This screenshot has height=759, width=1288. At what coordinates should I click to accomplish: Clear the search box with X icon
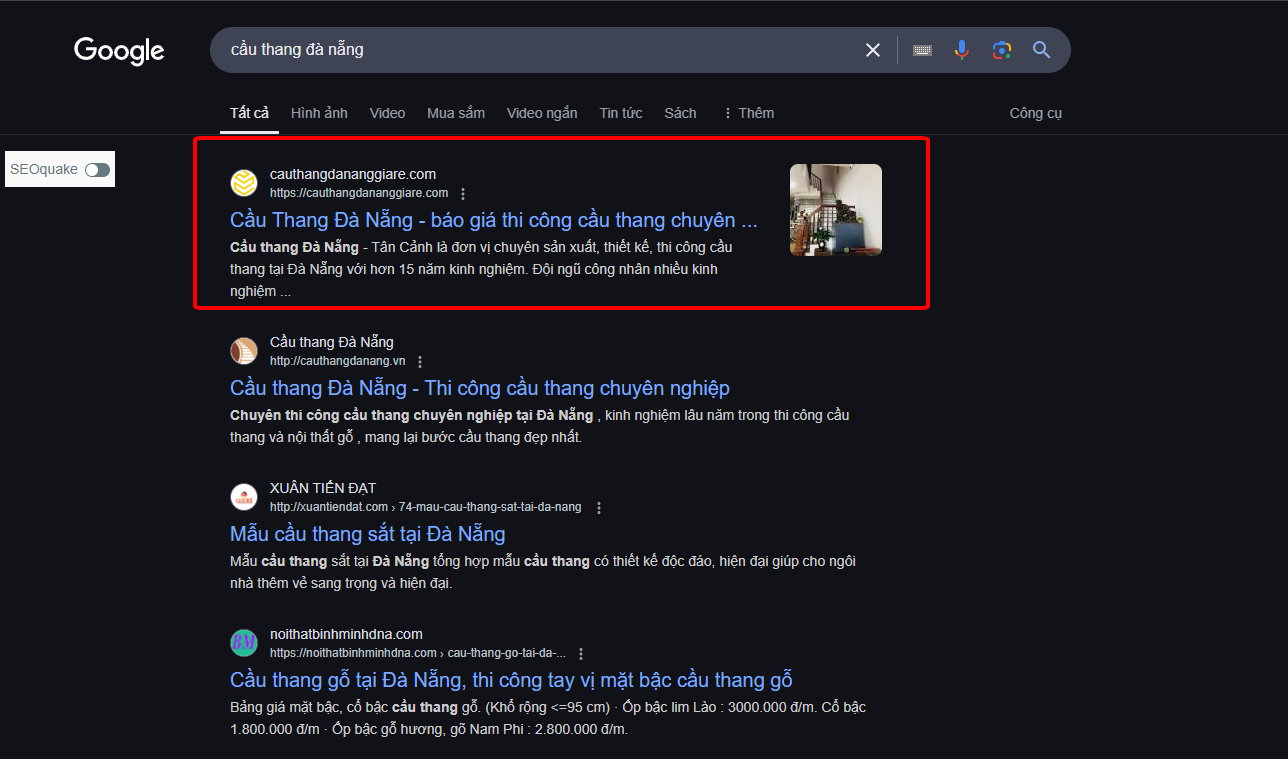coord(873,50)
